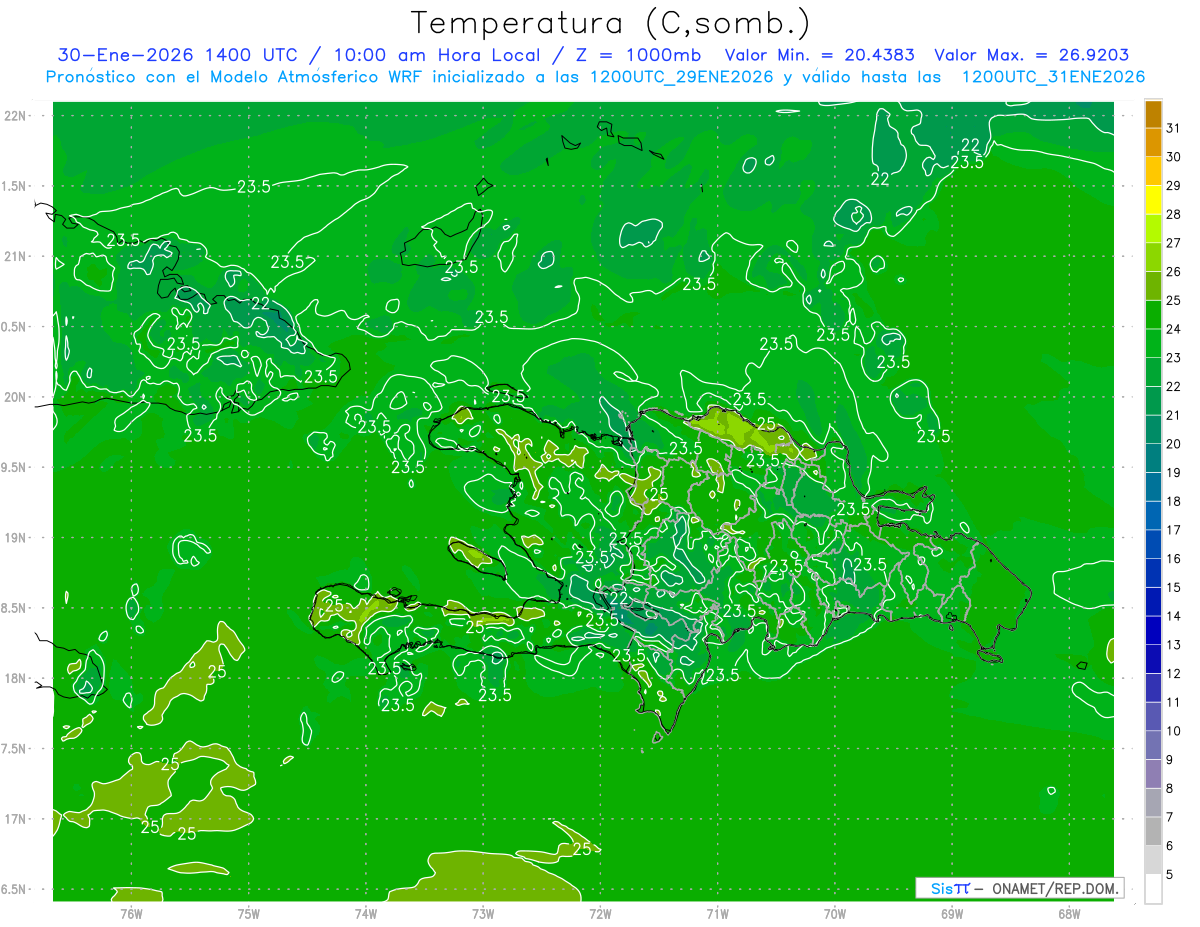Click the number 11 on the color scale
The image size is (1200, 927).
1174,702
